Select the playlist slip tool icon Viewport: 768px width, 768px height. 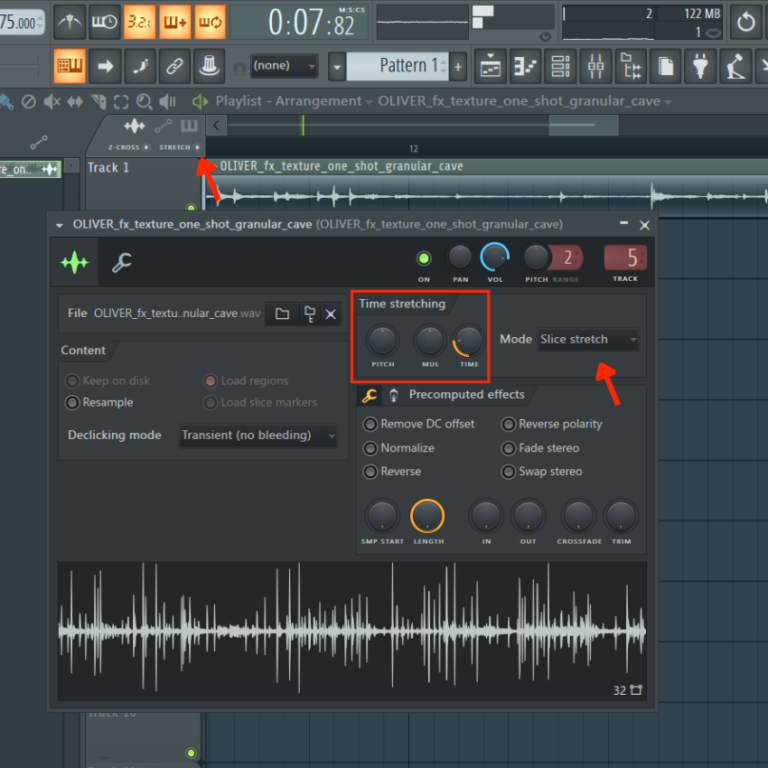point(75,102)
